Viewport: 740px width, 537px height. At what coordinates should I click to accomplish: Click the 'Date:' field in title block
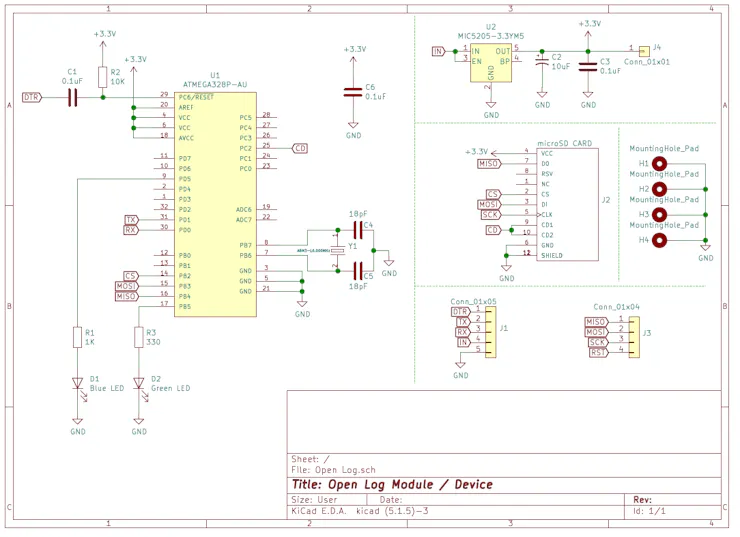[x=391, y=500]
